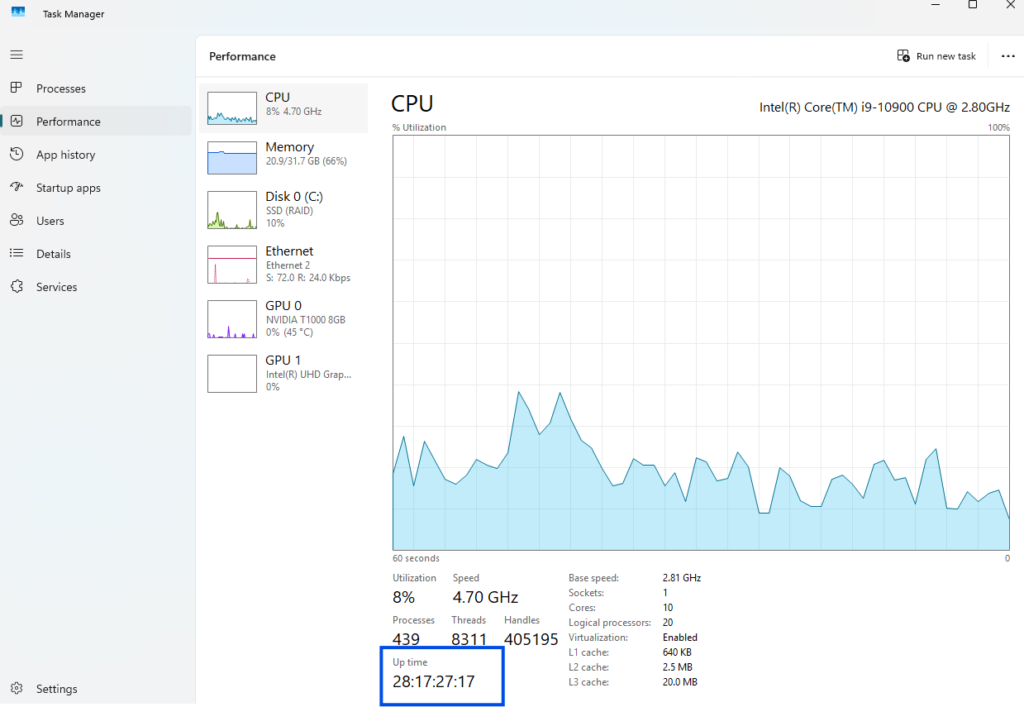Click the Task Manager app icon
Screen dimensions: 1024x707
[18, 13]
